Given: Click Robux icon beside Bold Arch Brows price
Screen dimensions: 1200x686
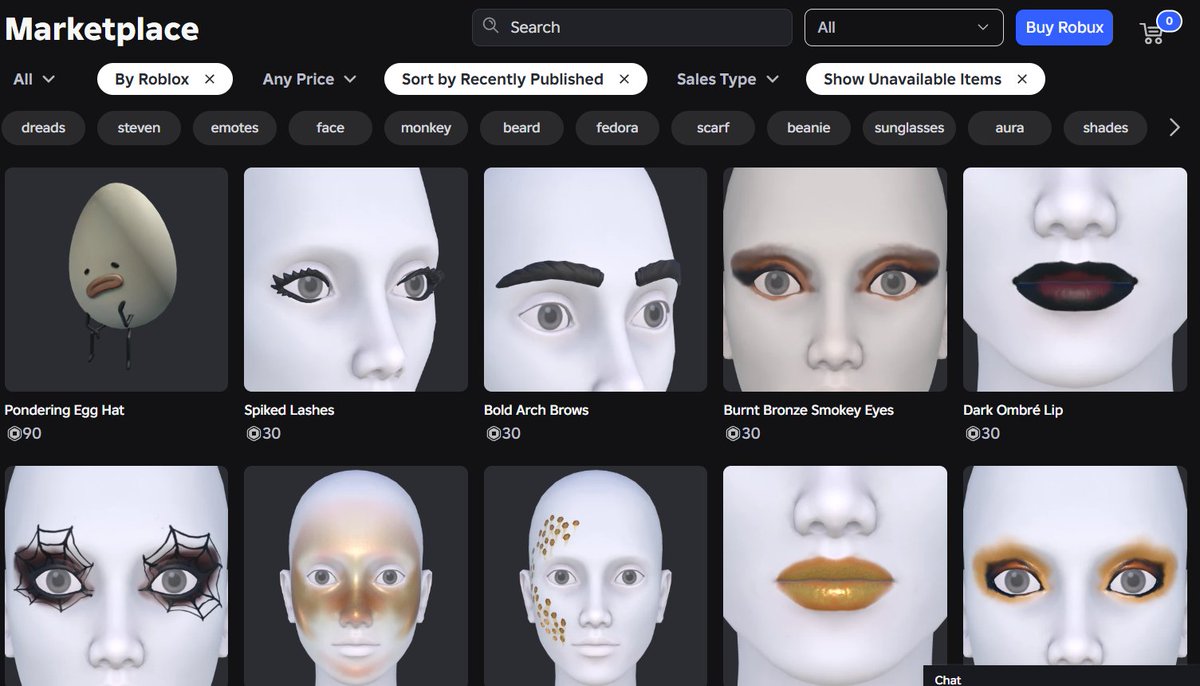Looking at the screenshot, I should click(x=493, y=434).
